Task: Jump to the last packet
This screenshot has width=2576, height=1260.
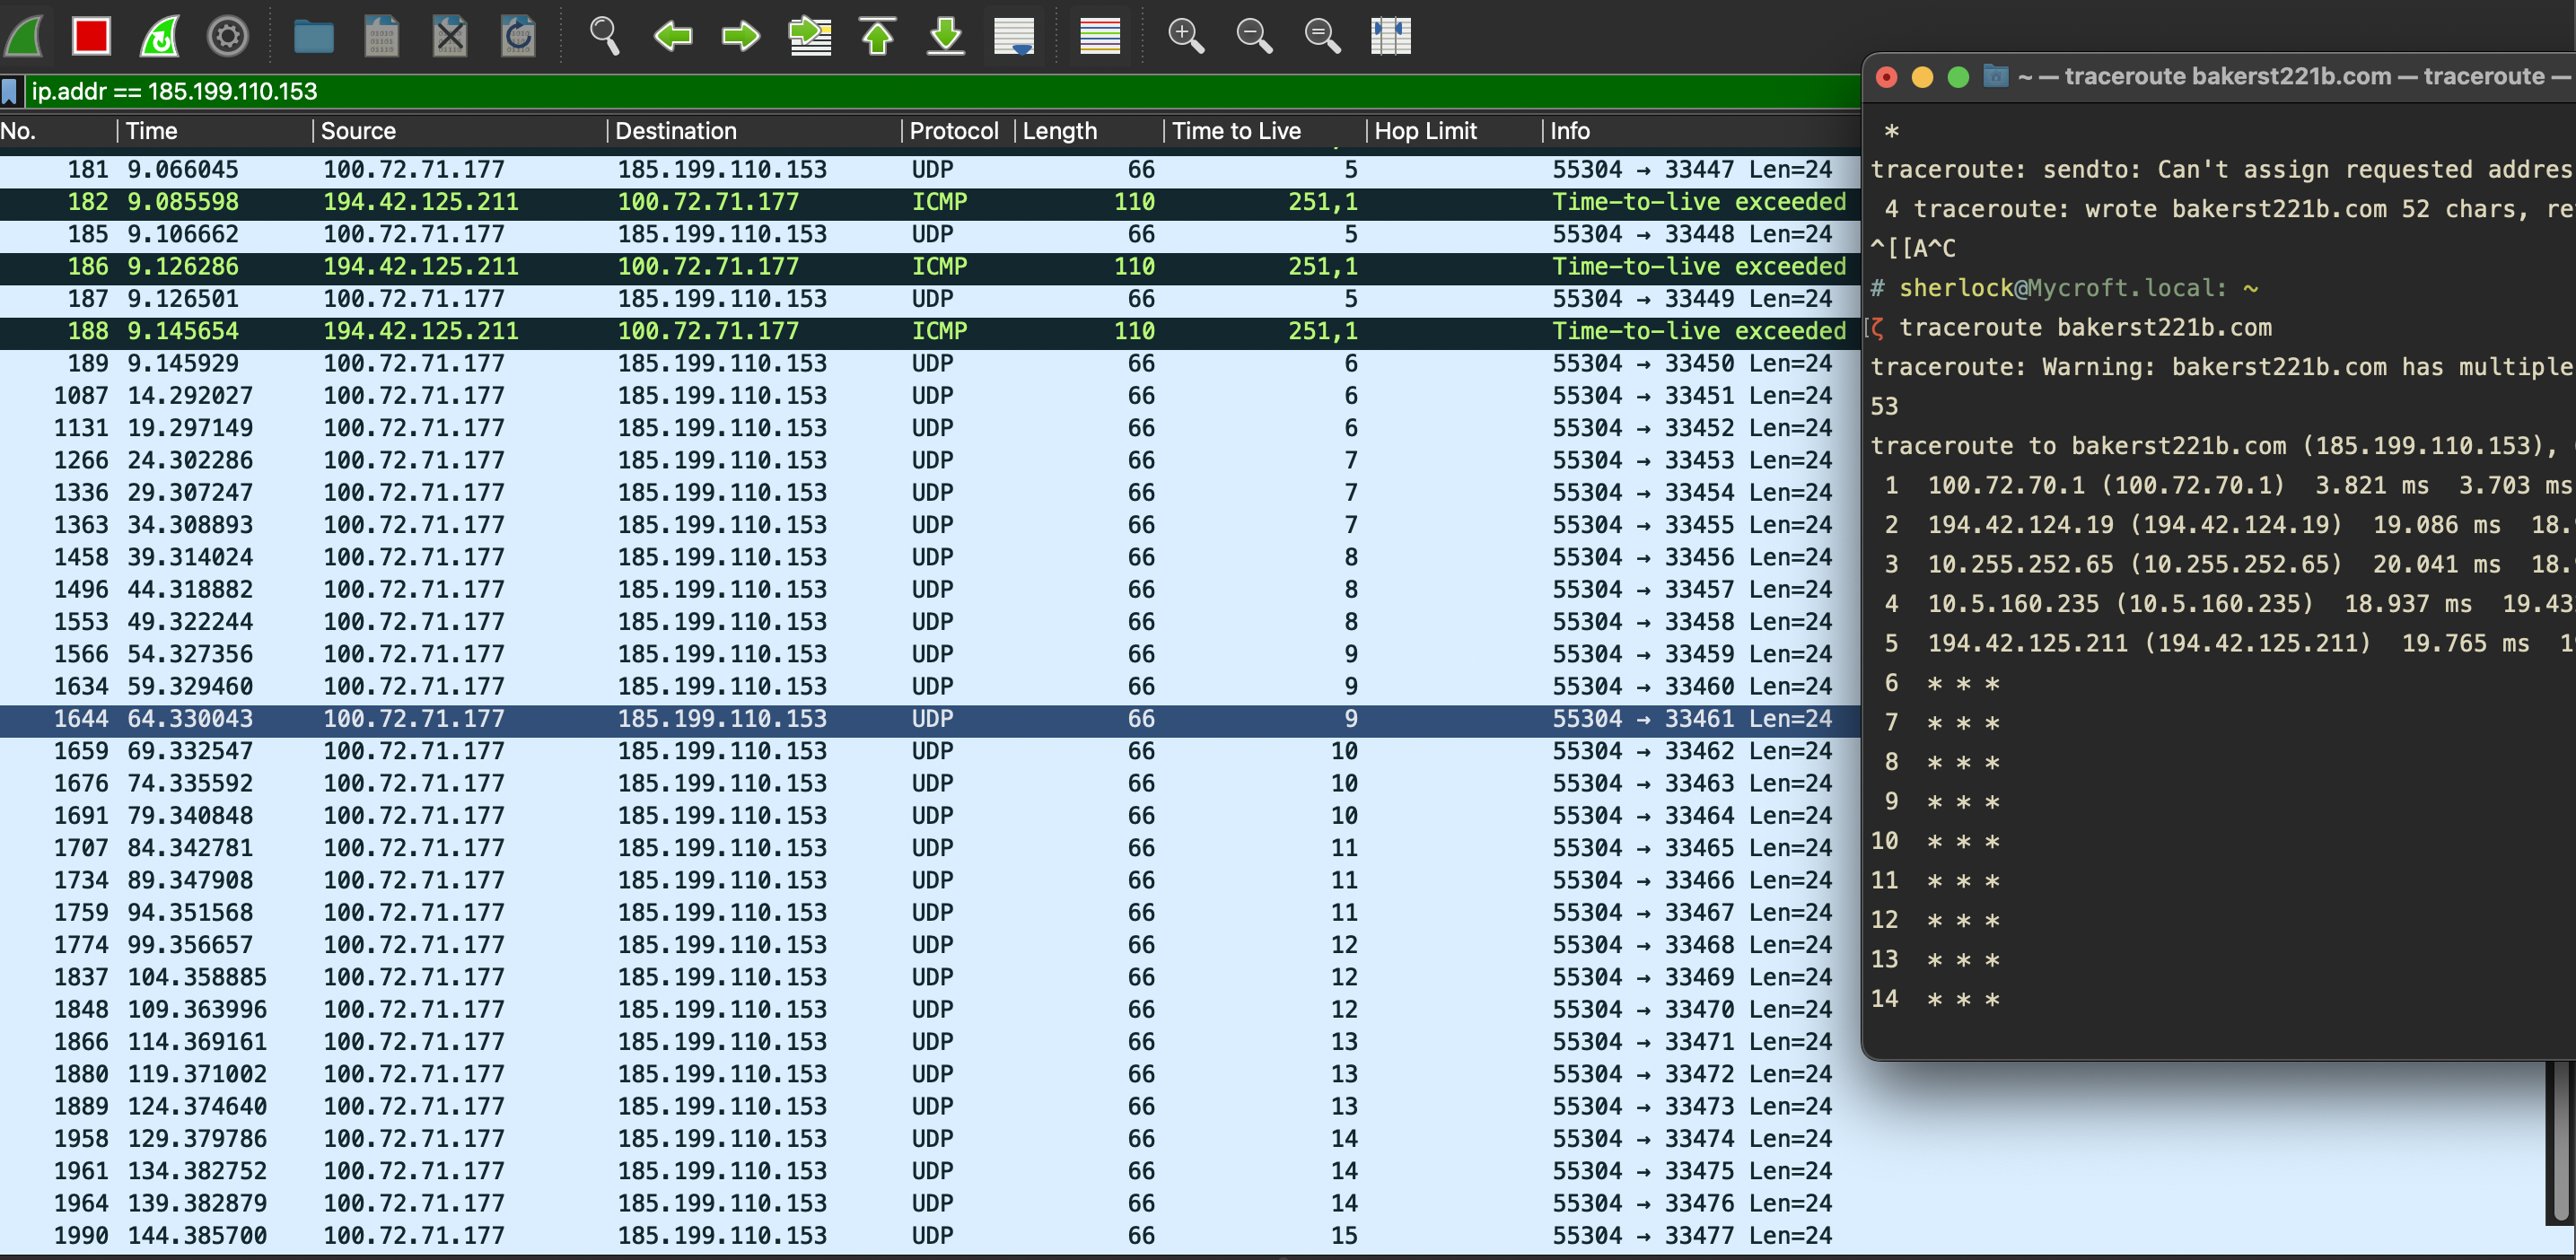Action: coord(946,37)
